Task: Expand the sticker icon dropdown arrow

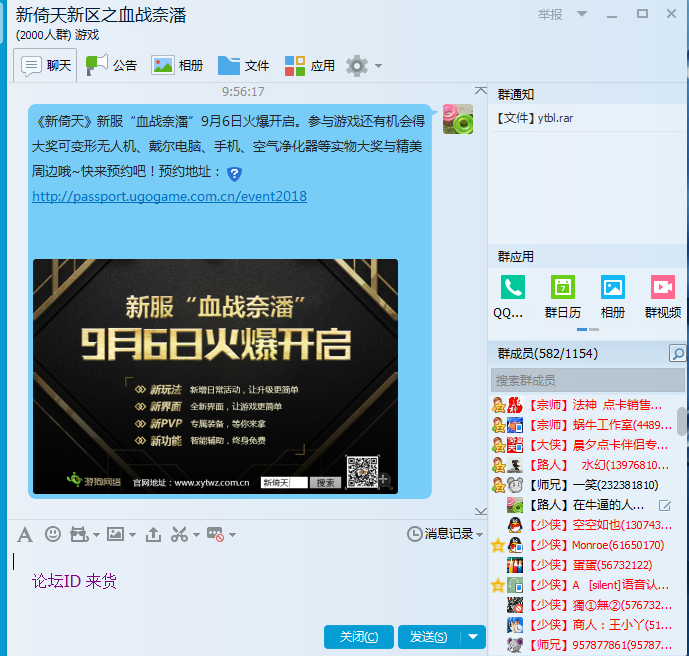Action: pos(96,535)
